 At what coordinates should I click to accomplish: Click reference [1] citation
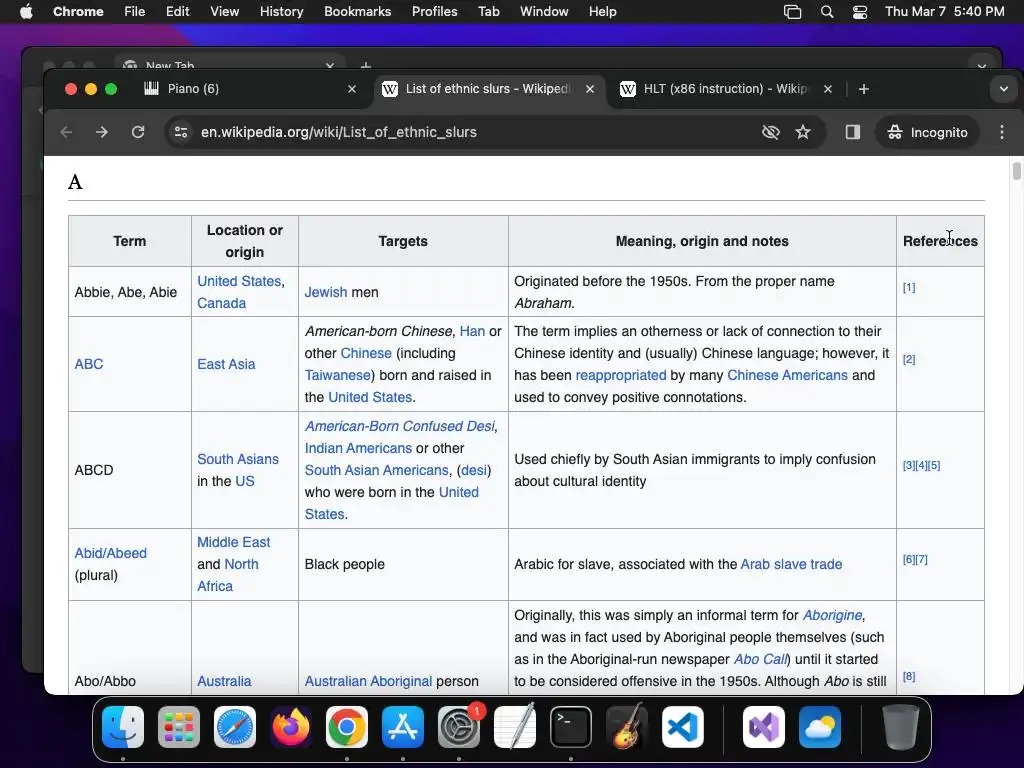point(909,287)
